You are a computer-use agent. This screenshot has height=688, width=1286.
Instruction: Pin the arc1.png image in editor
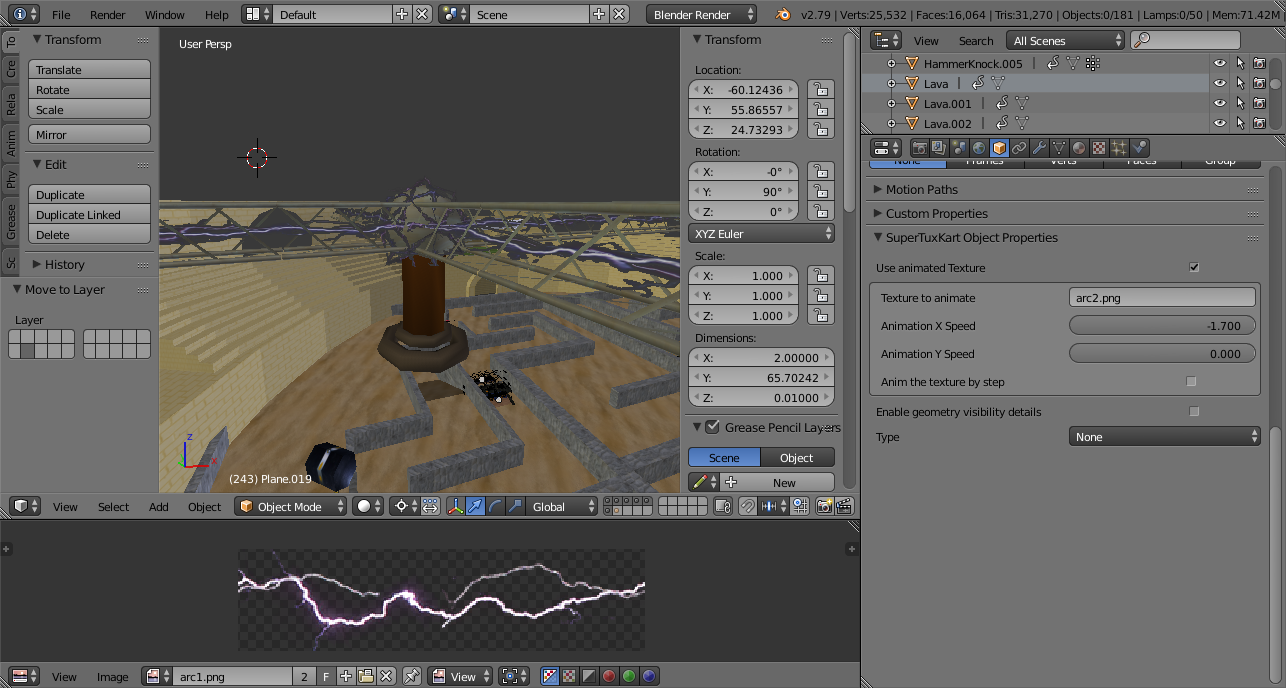[x=412, y=677]
